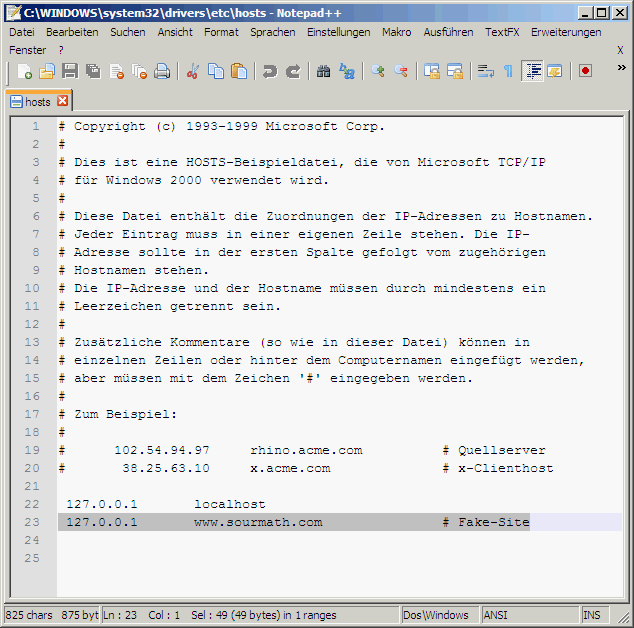Open the TextFX menu
The width and height of the screenshot is (634, 628).
pyautogui.click(x=502, y=32)
